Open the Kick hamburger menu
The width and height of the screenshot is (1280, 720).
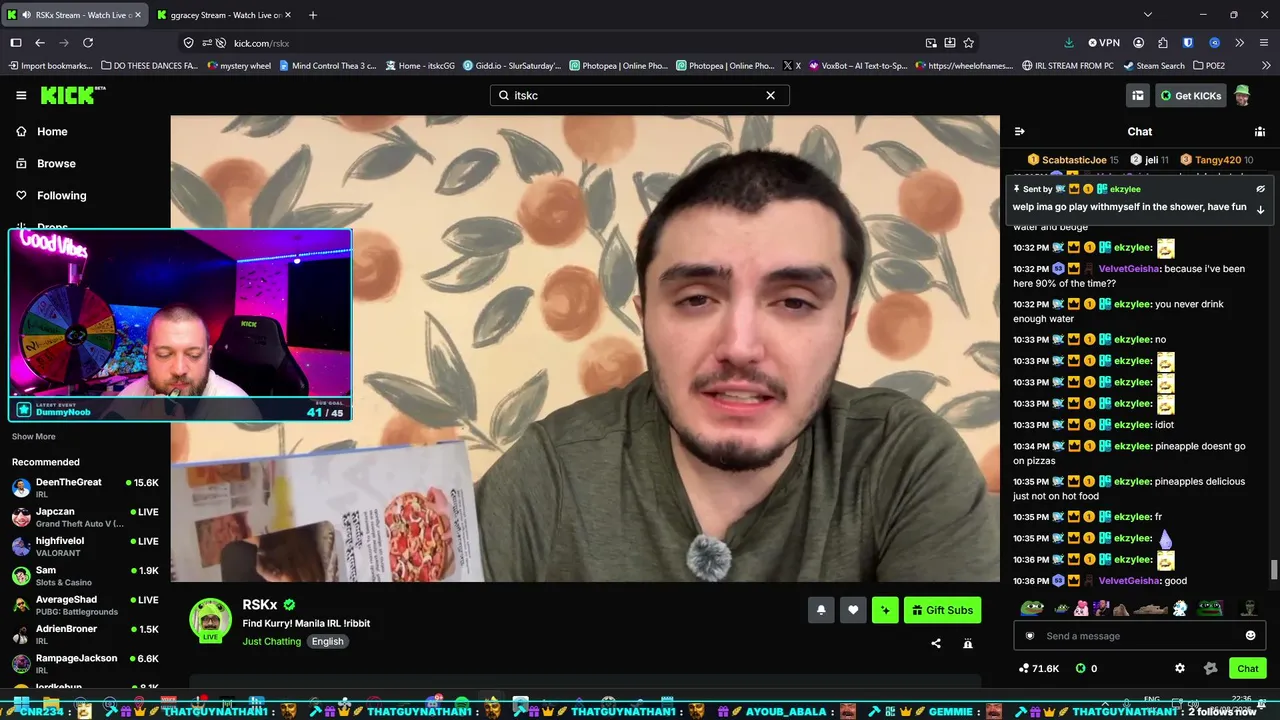tap(21, 95)
